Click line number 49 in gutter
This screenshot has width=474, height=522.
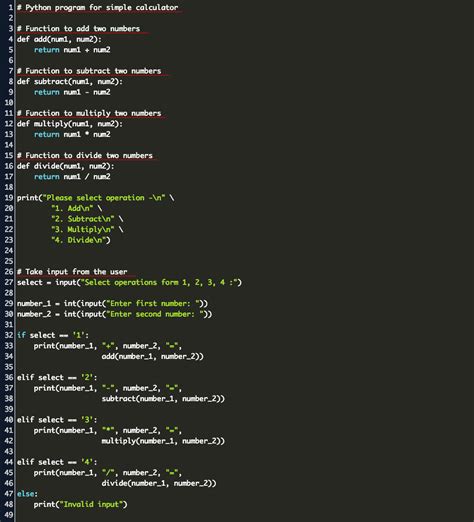[x=9, y=515]
